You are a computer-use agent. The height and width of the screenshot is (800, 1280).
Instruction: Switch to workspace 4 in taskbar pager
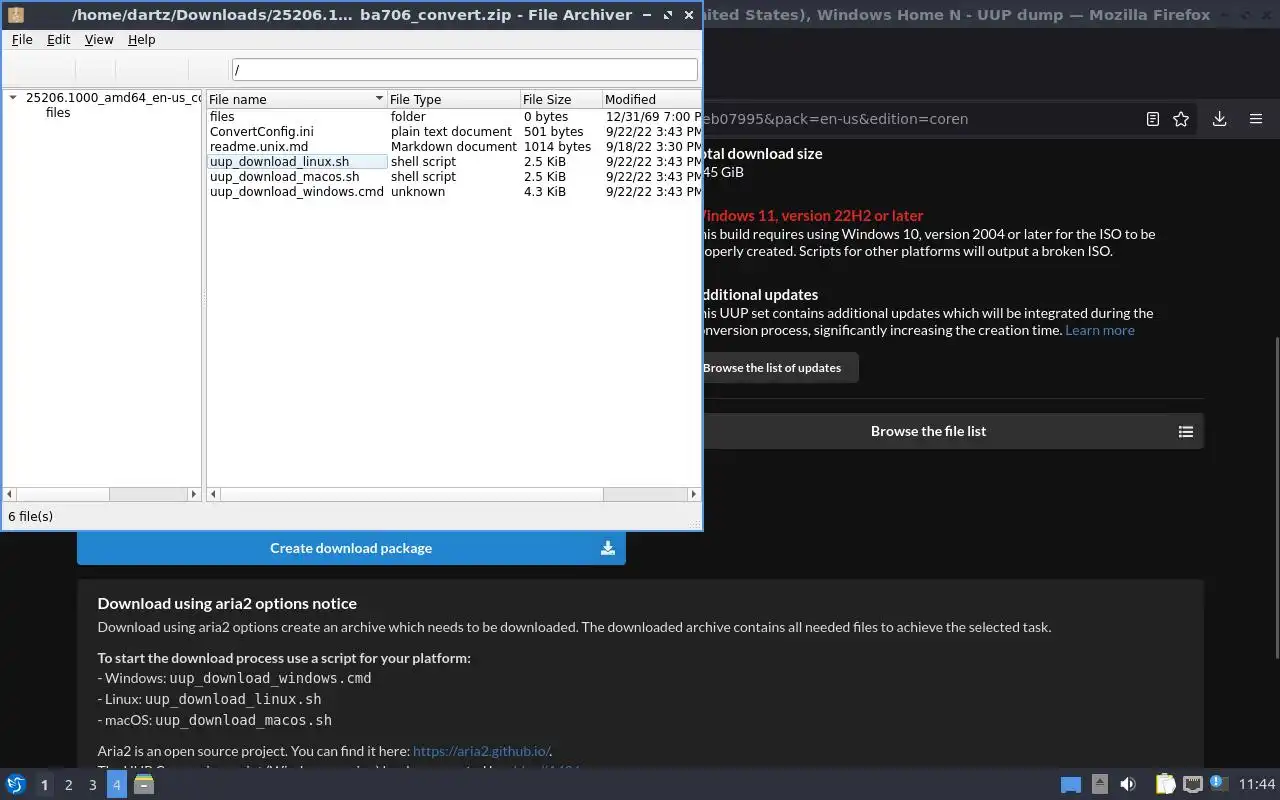(116, 785)
